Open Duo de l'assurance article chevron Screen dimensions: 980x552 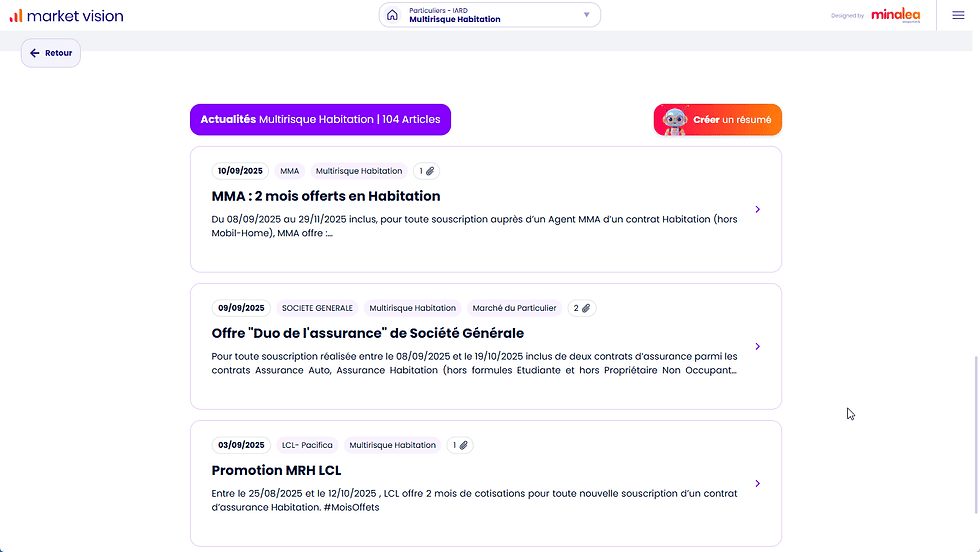pos(758,347)
